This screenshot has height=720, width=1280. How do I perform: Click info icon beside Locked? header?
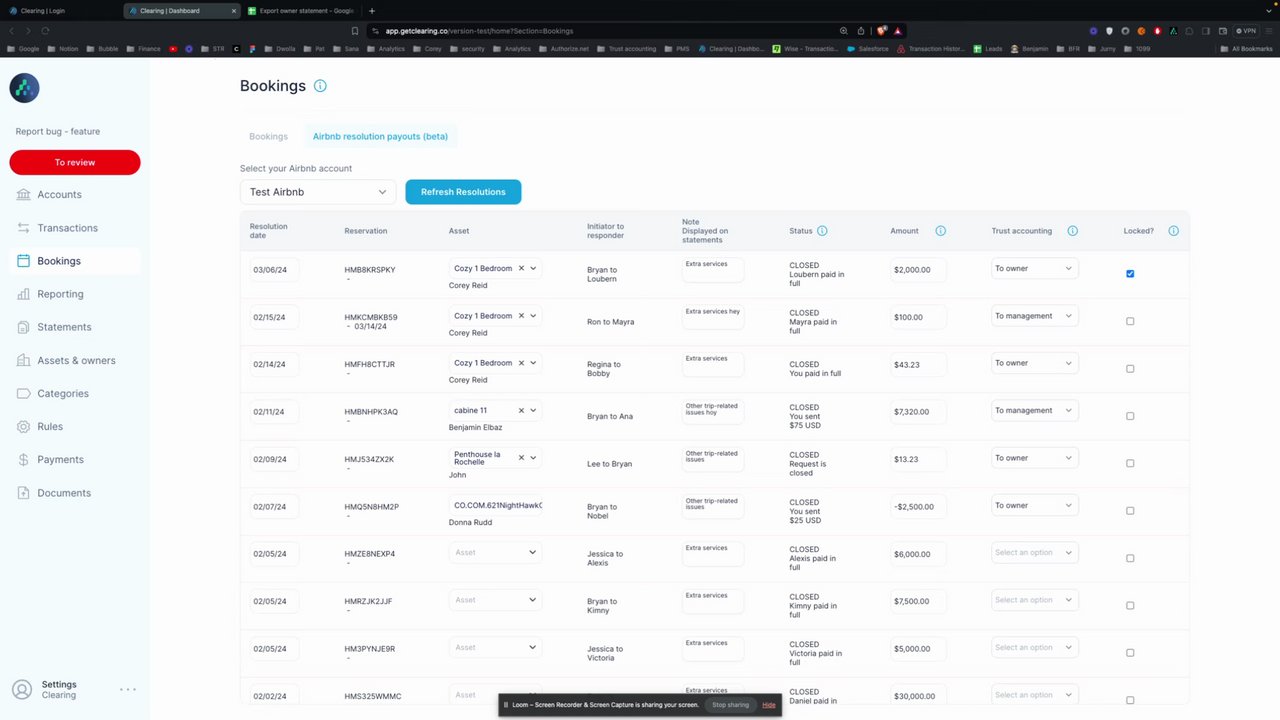(1173, 231)
